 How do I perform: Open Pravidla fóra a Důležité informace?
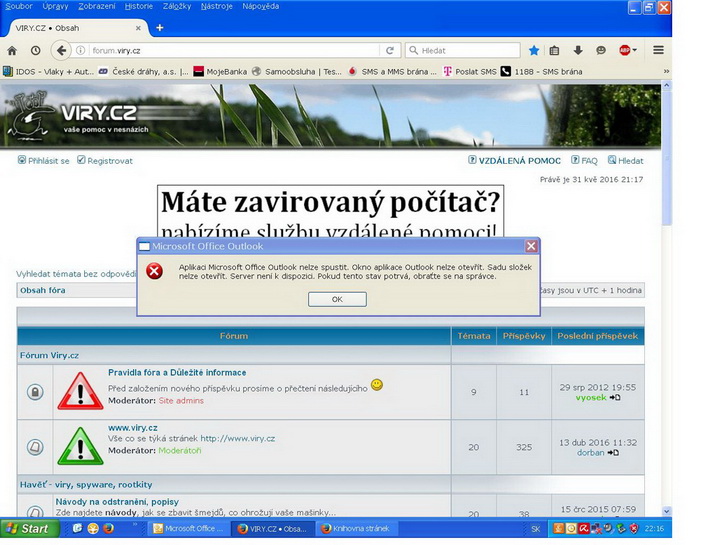click(177, 372)
